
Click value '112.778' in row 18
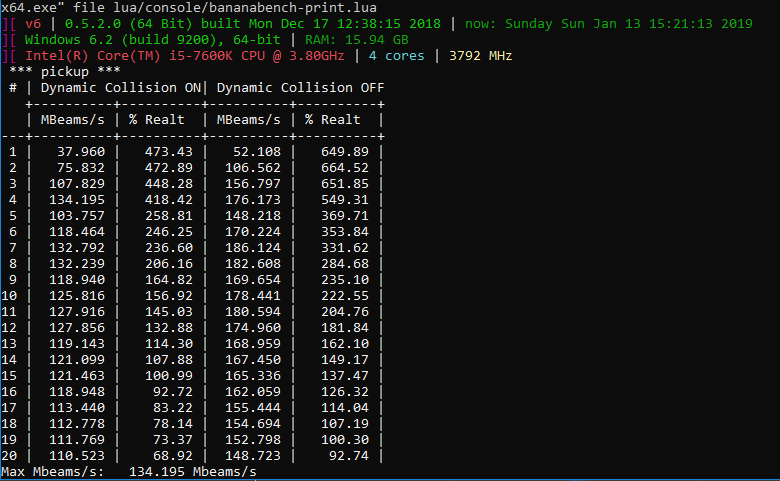point(77,424)
